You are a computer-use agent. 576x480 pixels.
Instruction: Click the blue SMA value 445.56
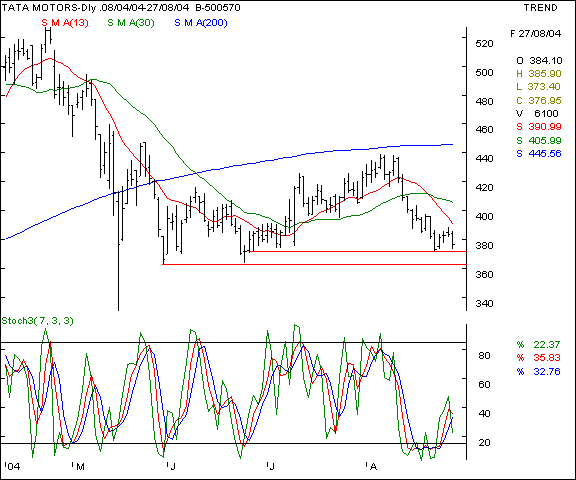point(545,154)
